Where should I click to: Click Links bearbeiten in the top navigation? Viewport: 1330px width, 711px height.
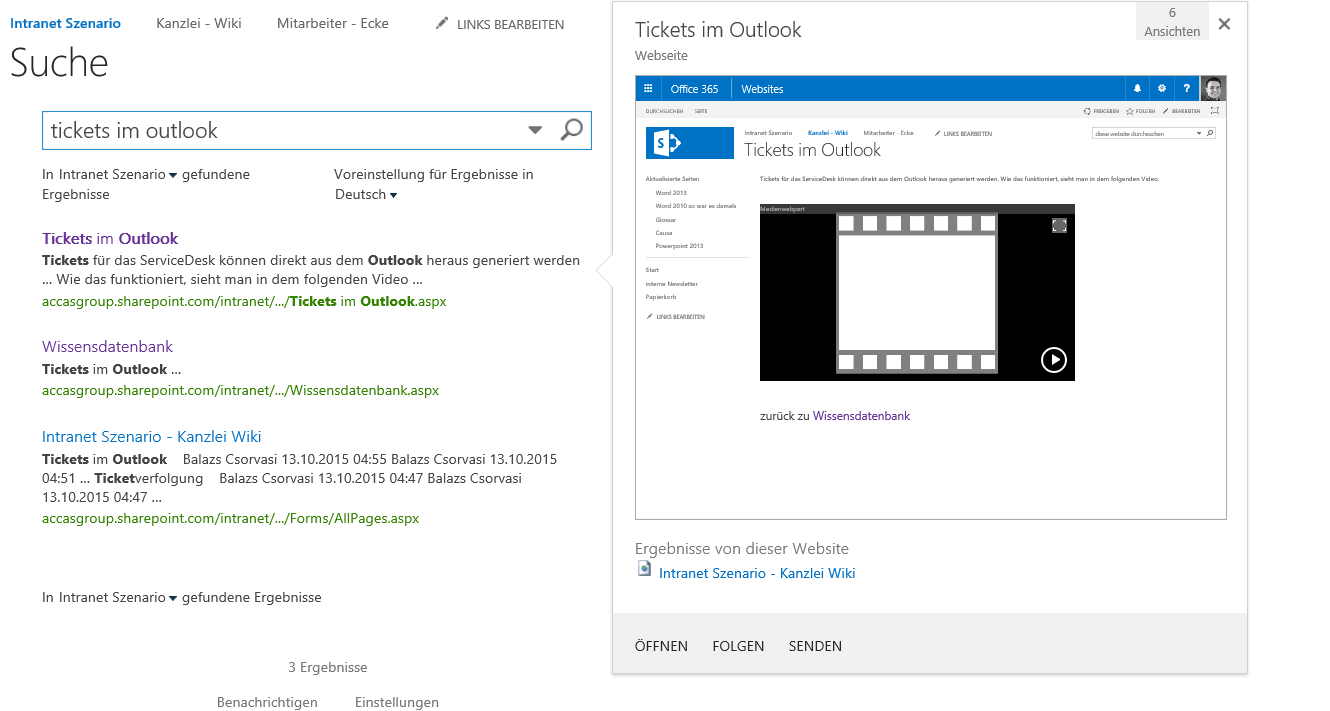click(510, 24)
